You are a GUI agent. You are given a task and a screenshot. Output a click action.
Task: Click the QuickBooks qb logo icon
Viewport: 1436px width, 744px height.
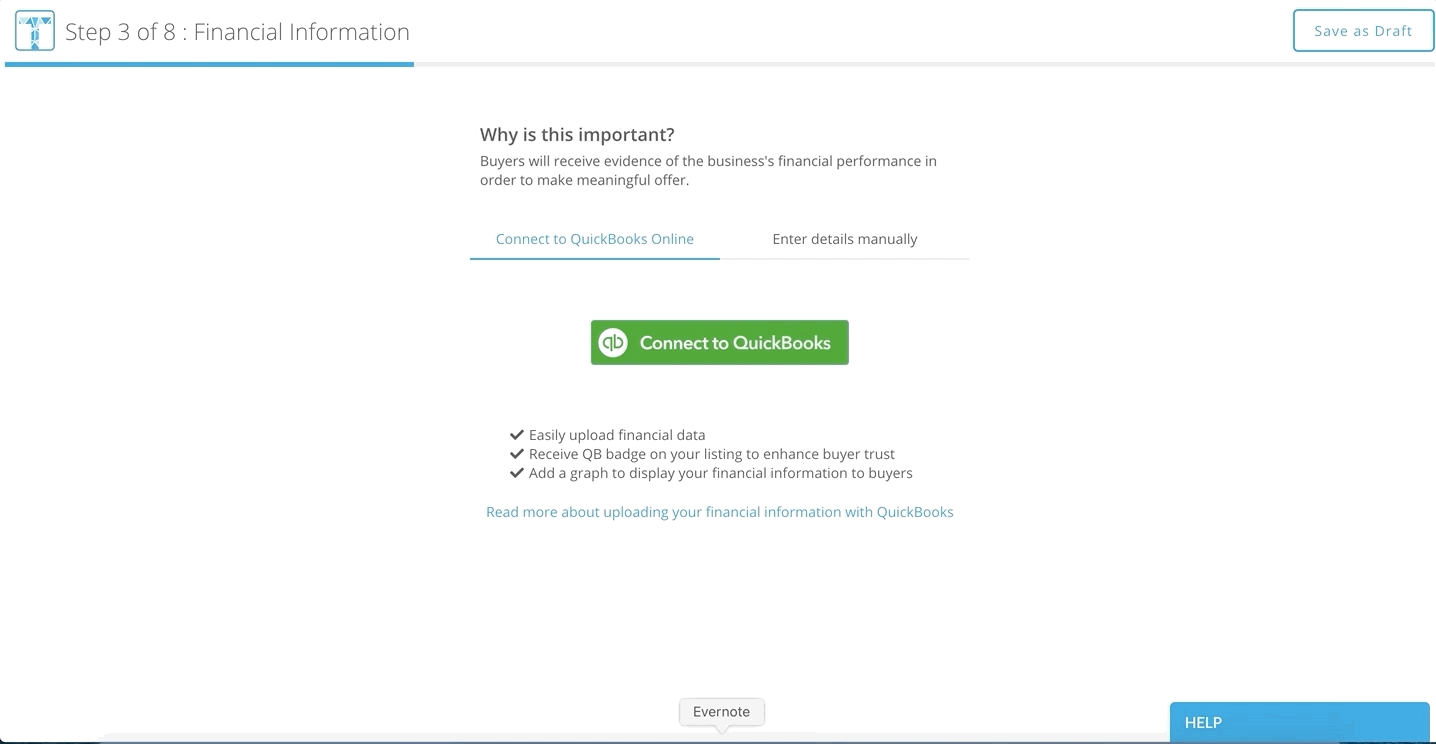[x=612, y=343]
